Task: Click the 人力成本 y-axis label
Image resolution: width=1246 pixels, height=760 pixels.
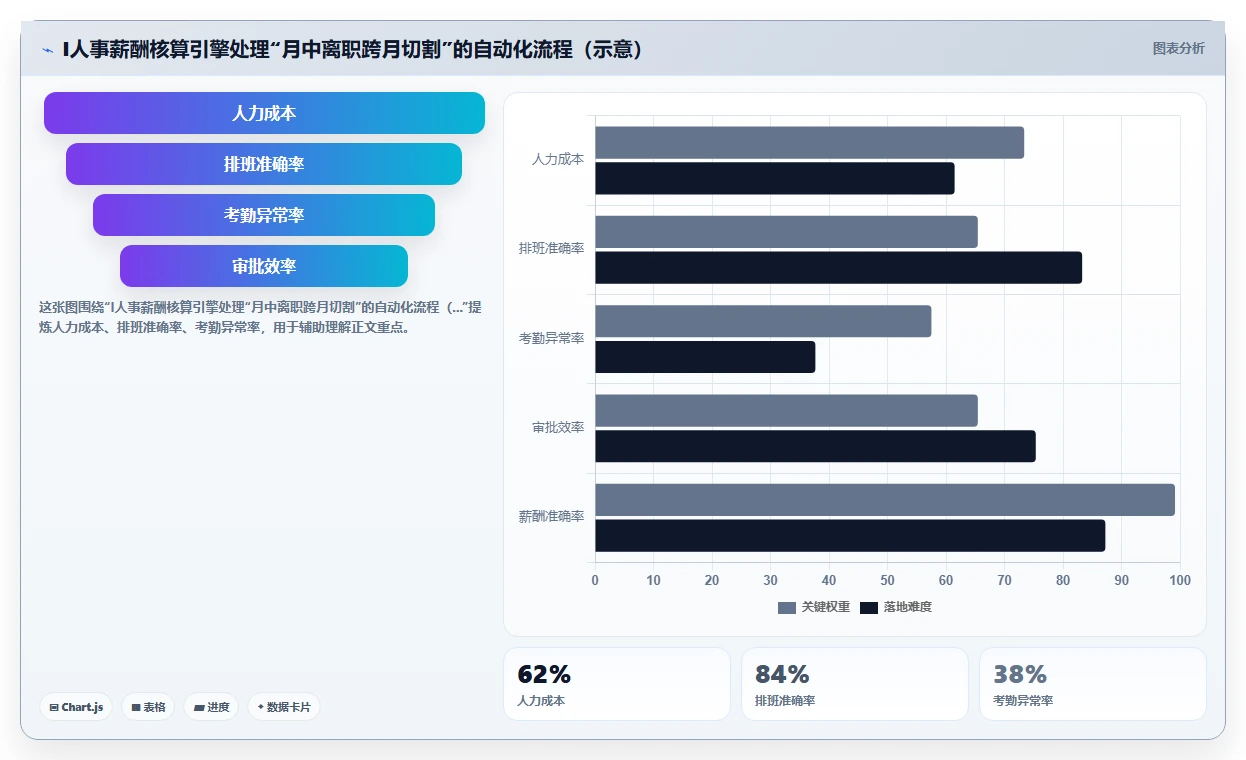Action: click(558, 159)
